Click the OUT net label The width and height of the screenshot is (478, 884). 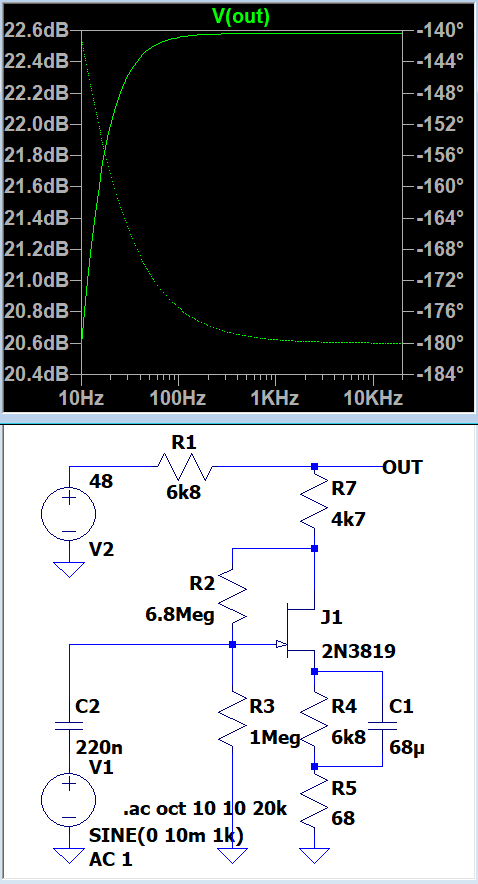tap(402, 467)
